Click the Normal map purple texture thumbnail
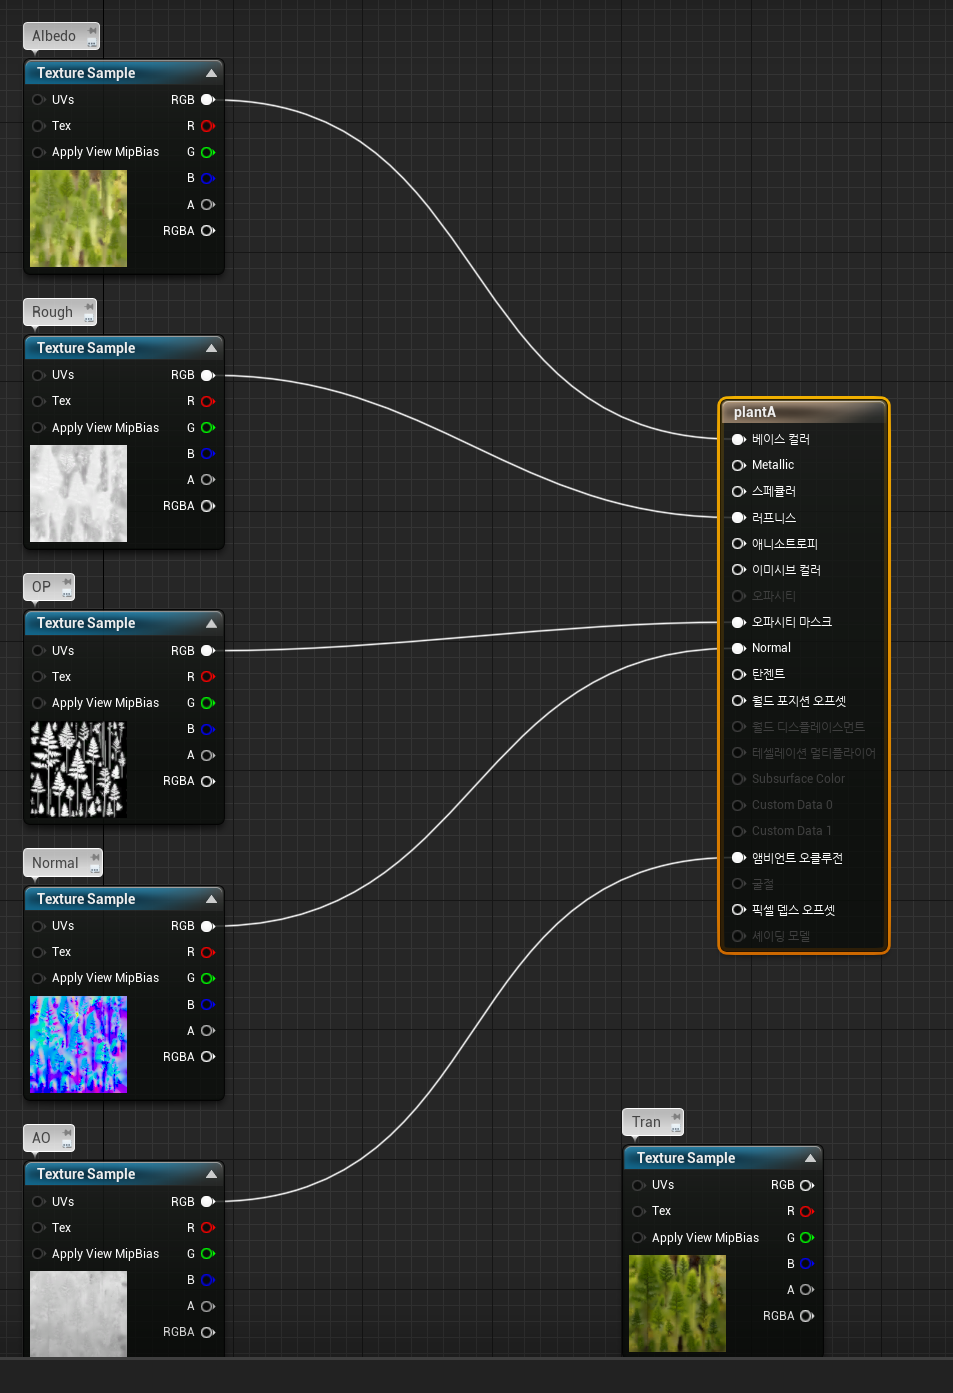Screen dimensions: 953x1393 tap(78, 1045)
